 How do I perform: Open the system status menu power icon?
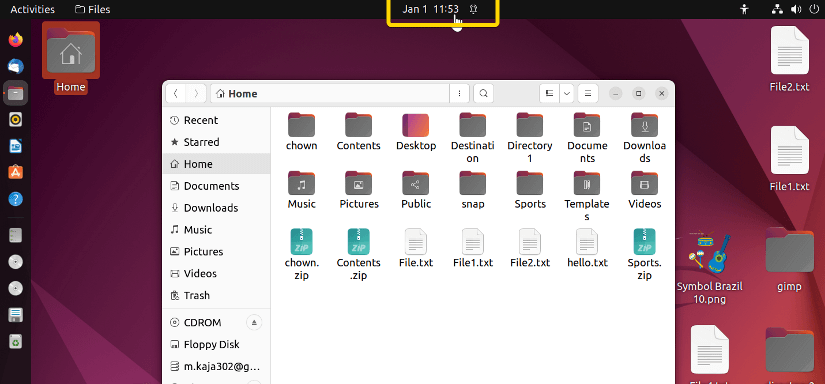[813, 9]
